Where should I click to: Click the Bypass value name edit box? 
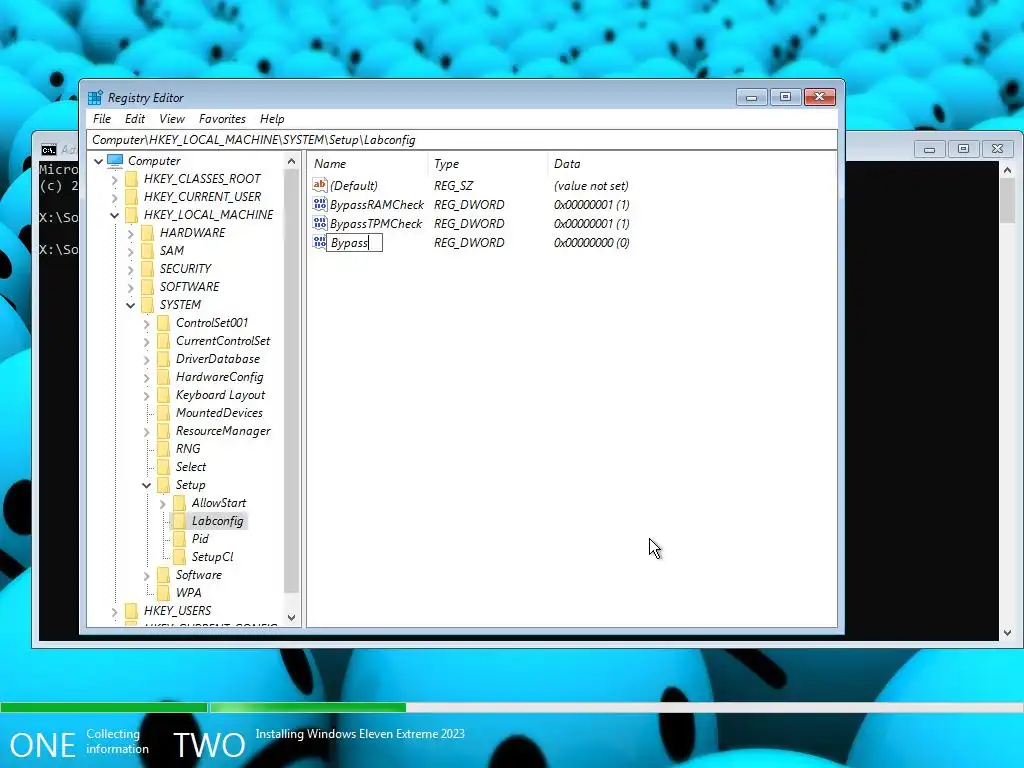(x=355, y=243)
